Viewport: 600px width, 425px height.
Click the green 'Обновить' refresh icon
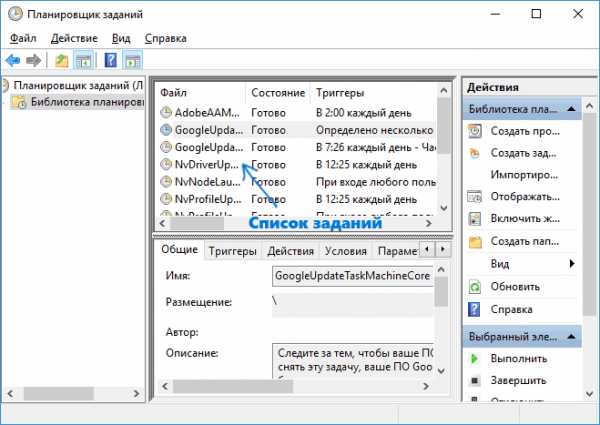(x=475, y=287)
